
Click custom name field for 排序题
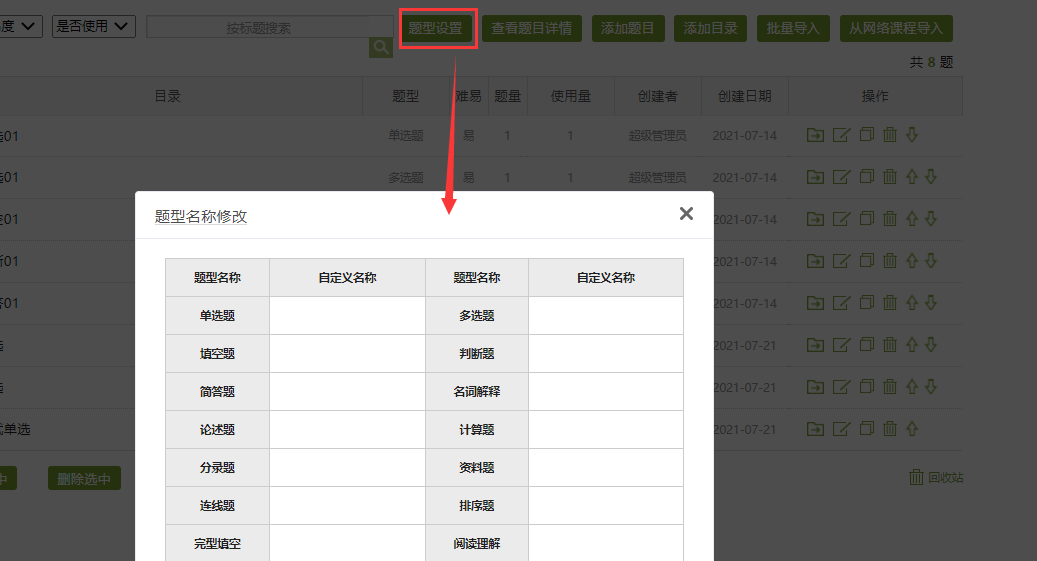606,506
